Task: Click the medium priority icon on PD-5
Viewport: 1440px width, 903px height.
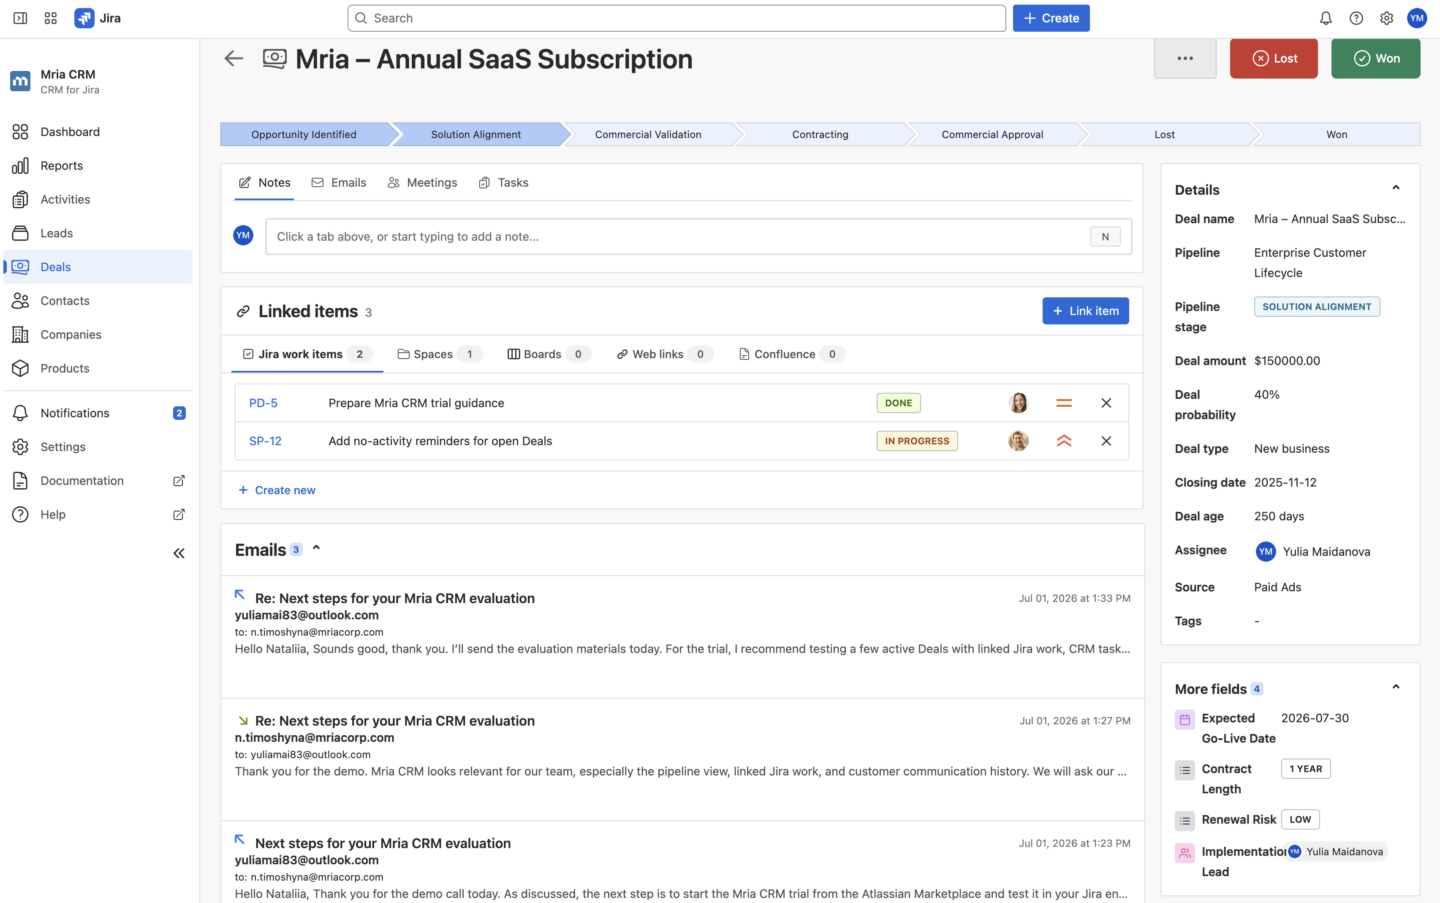Action: [1064, 403]
